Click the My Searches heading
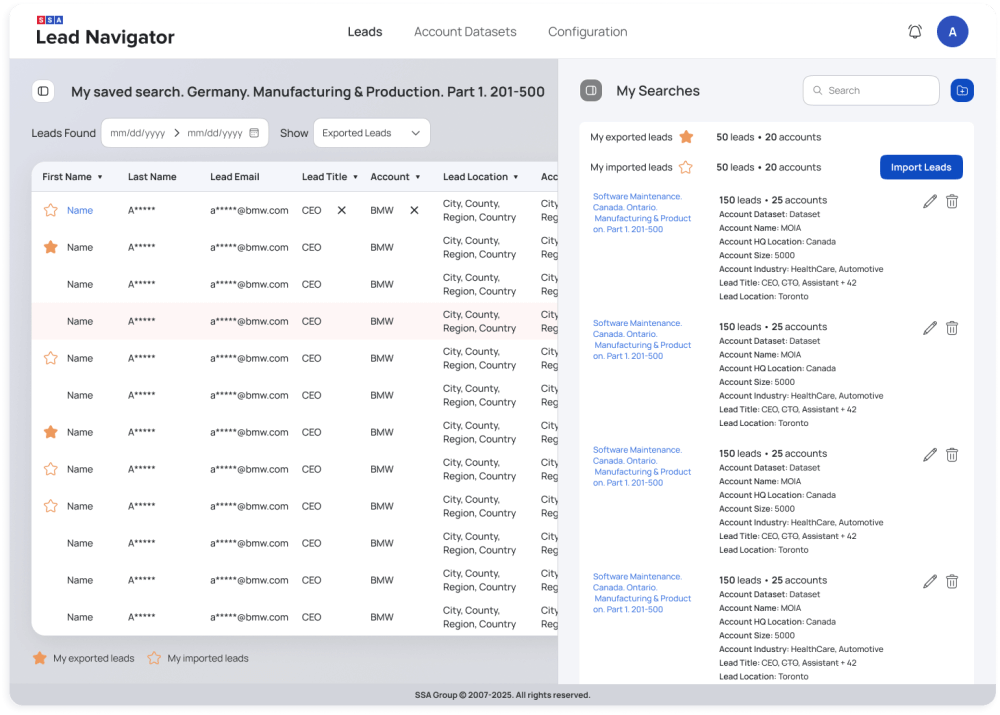The width and height of the screenshot is (1000, 715). tap(658, 91)
